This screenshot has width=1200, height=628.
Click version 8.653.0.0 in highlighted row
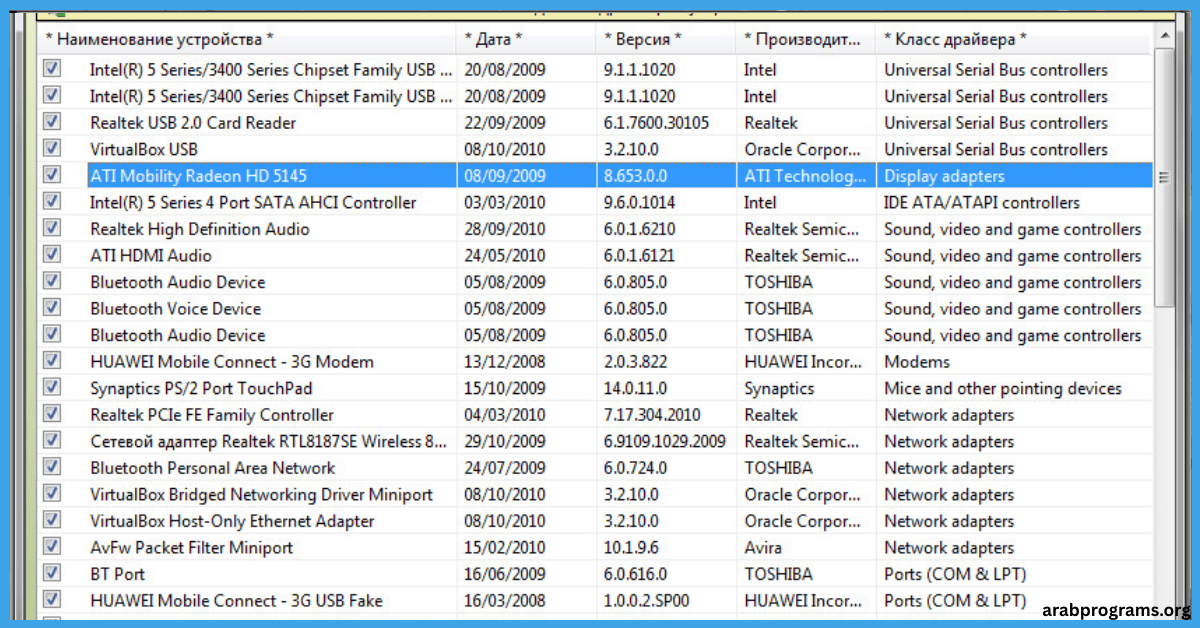click(635, 176)
